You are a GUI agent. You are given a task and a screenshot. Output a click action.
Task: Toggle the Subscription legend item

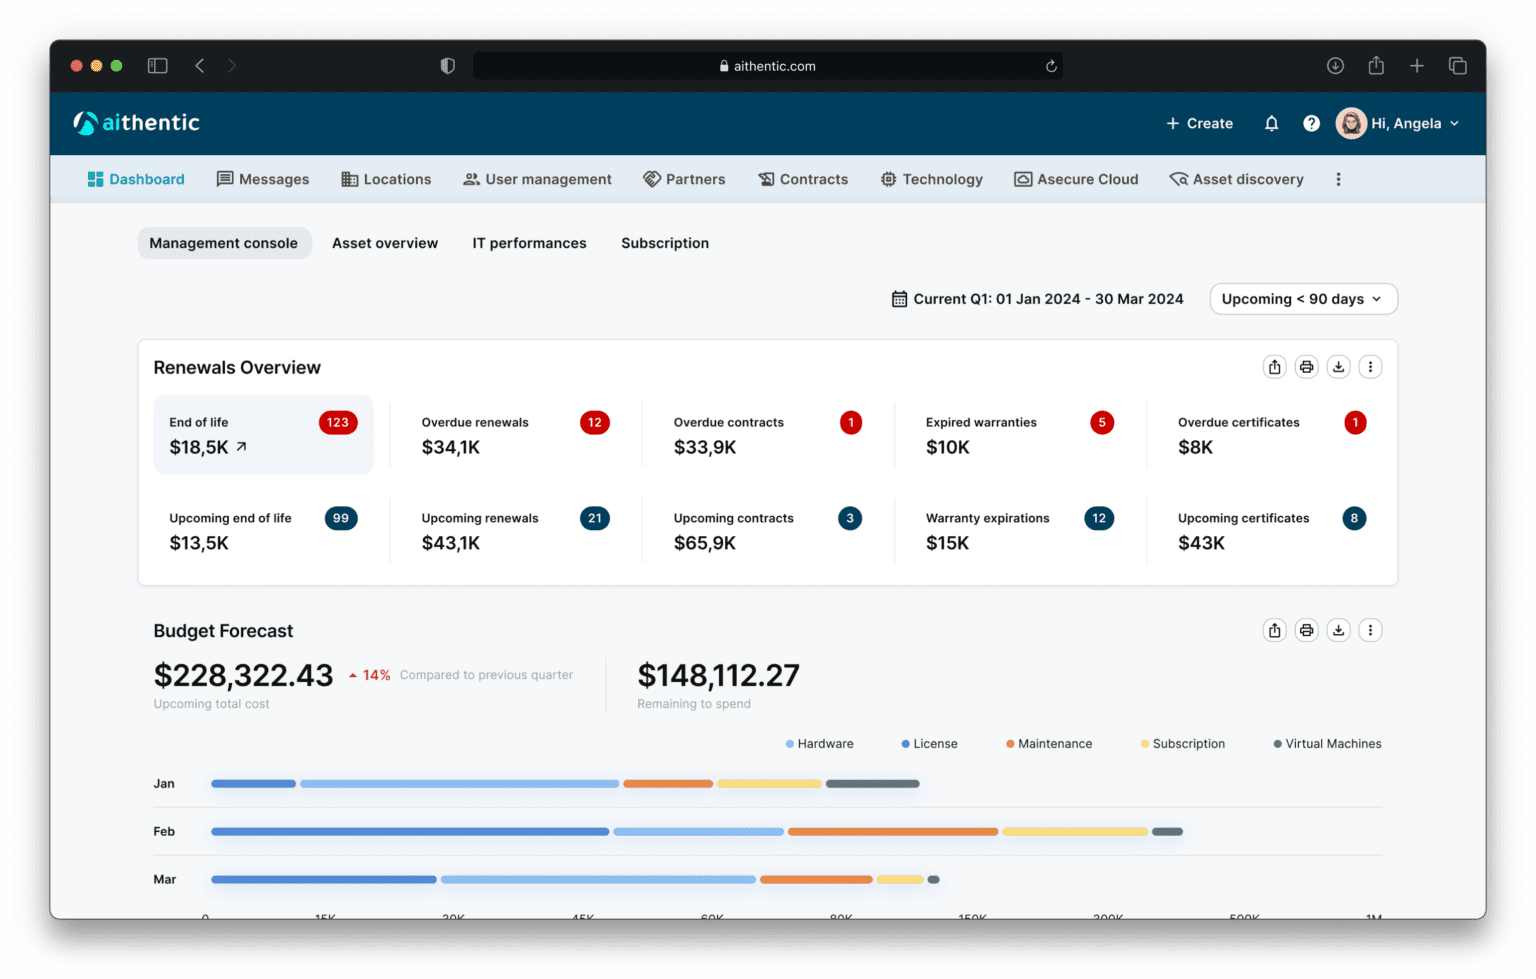click(1183, 744)
